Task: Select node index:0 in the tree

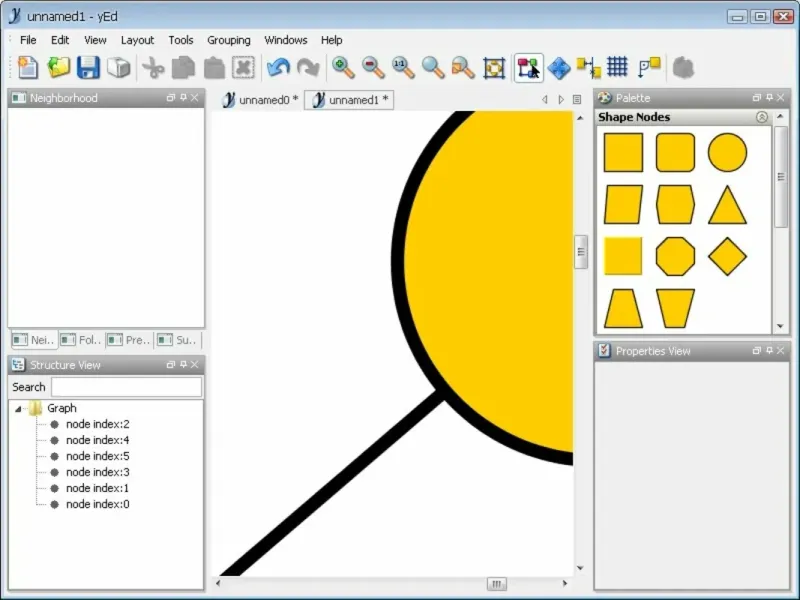Action: coord(97,504)
